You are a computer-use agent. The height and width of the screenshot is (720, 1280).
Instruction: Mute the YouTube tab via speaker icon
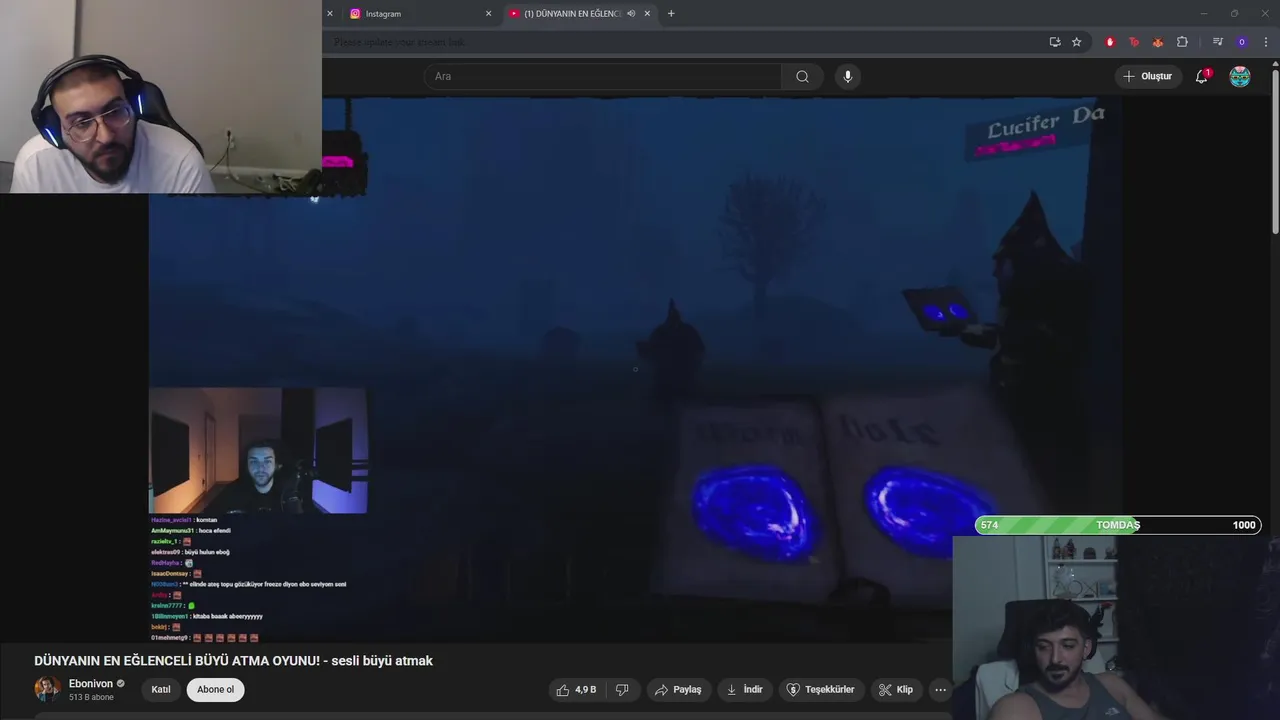(x=631, y=14)
